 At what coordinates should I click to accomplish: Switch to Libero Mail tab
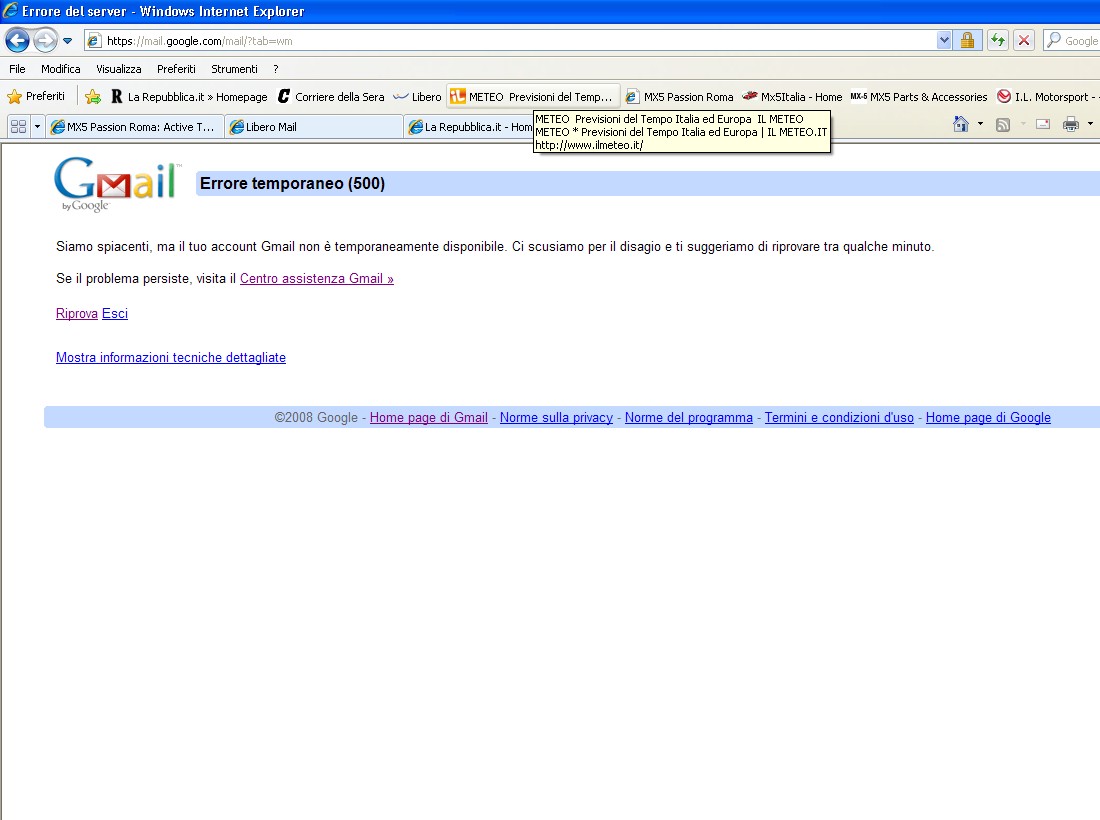(314, 126)
